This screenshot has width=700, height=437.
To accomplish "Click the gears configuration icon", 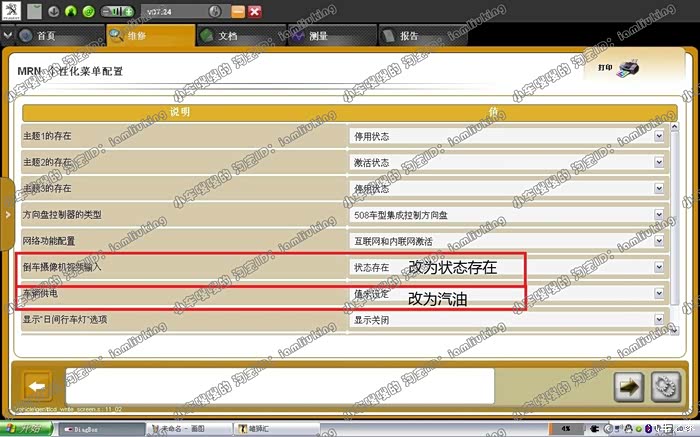I will coord(661,387).
